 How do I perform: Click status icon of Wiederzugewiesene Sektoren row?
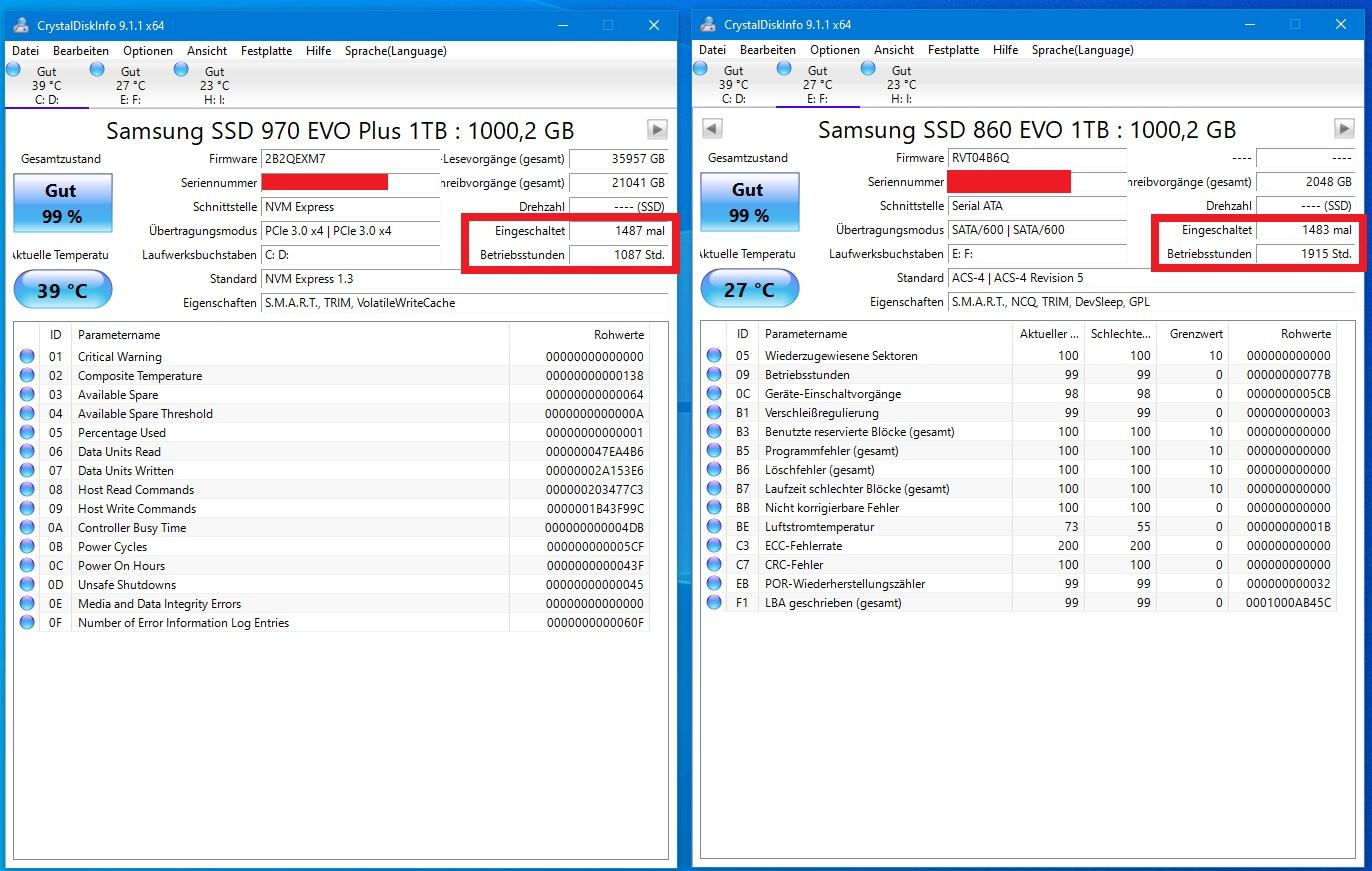point(714,356)
